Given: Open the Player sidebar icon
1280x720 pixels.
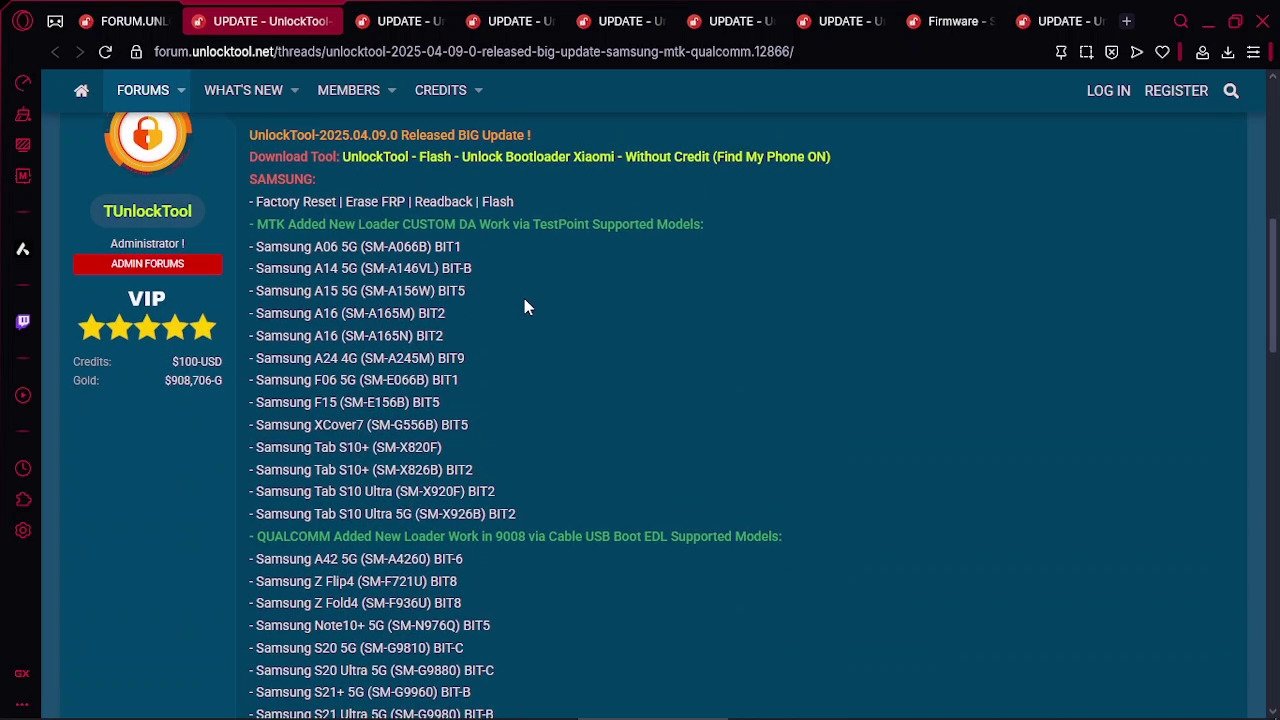Looking at the screenshot, I should pyautogui.click(x=22, y=395).
